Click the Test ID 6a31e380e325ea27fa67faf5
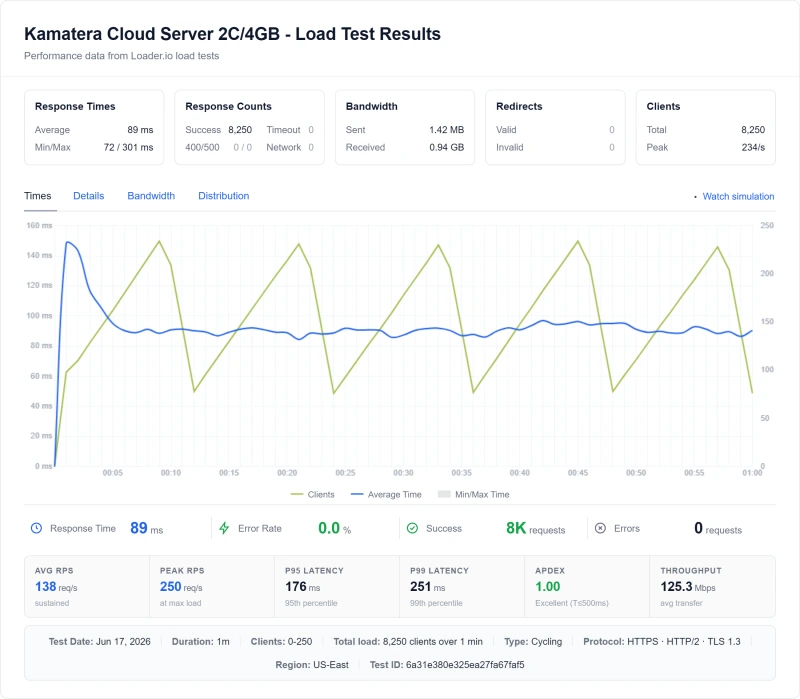 447,665
